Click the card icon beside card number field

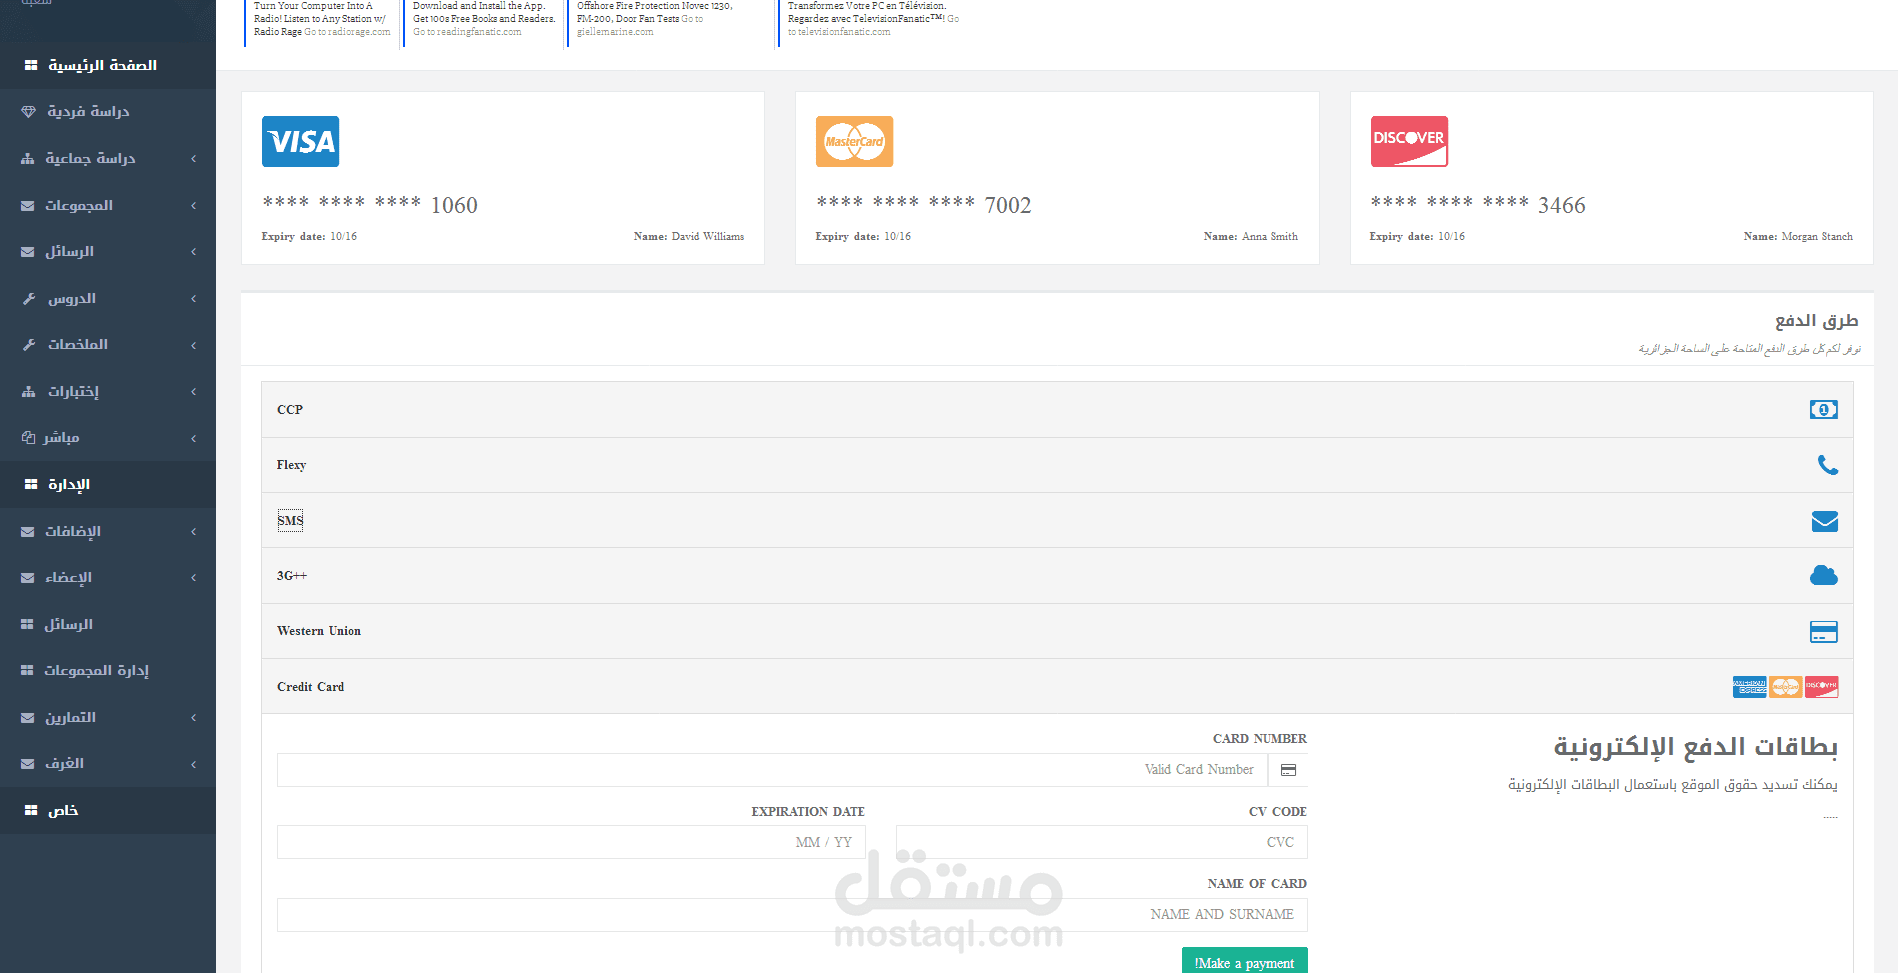[x=1288, y=770]
